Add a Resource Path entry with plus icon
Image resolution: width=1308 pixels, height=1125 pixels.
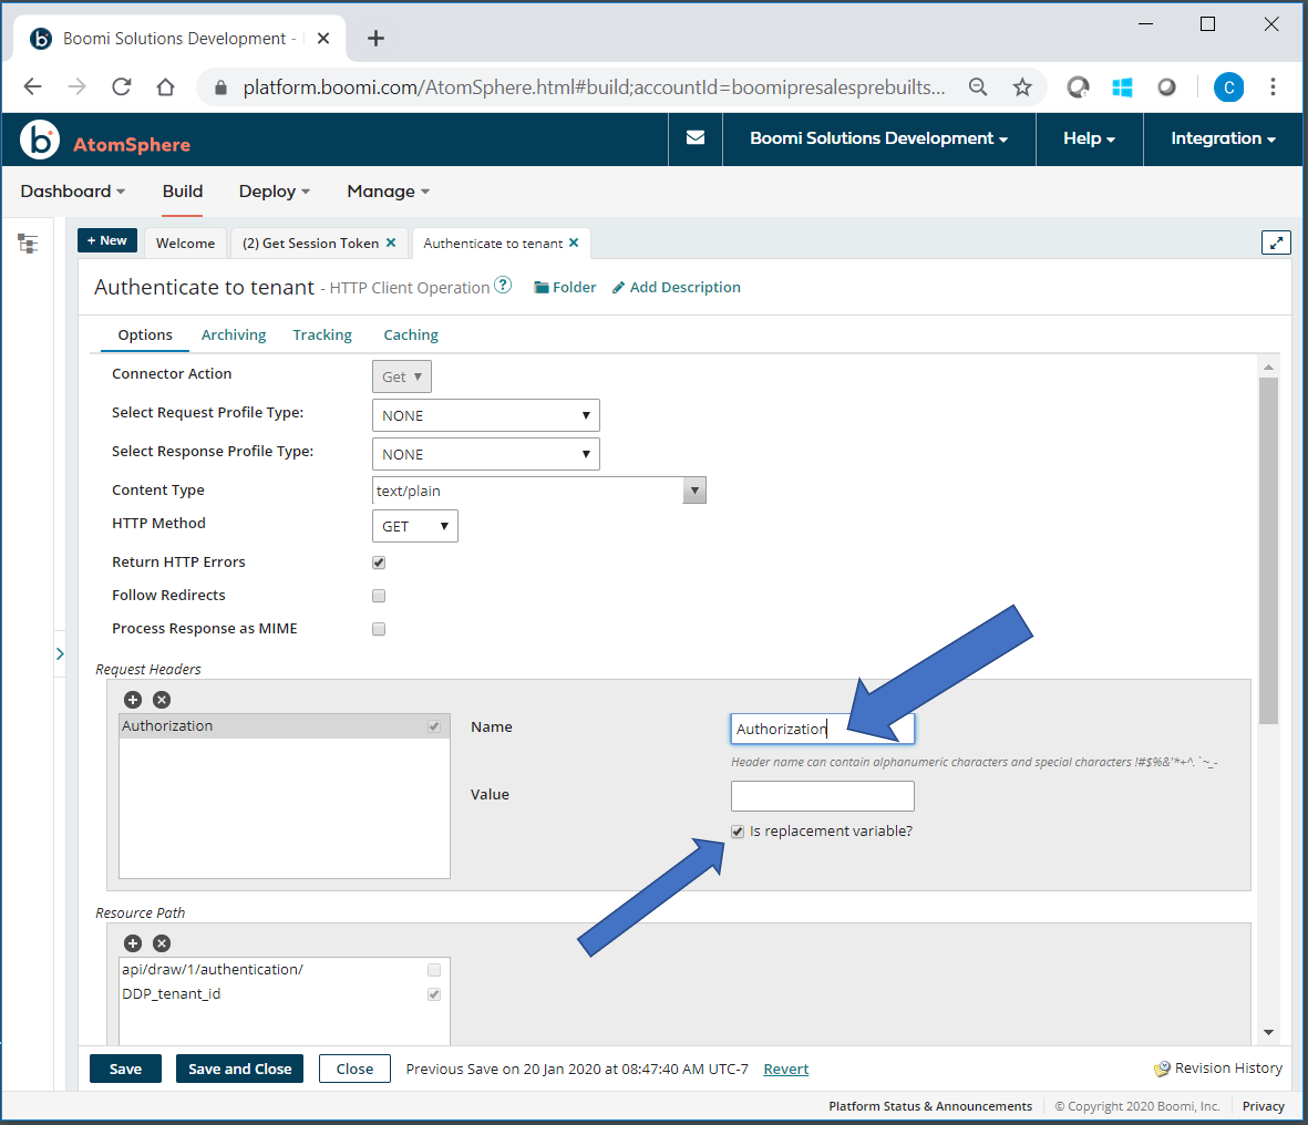pyautogui.click(x=132, y=943)
